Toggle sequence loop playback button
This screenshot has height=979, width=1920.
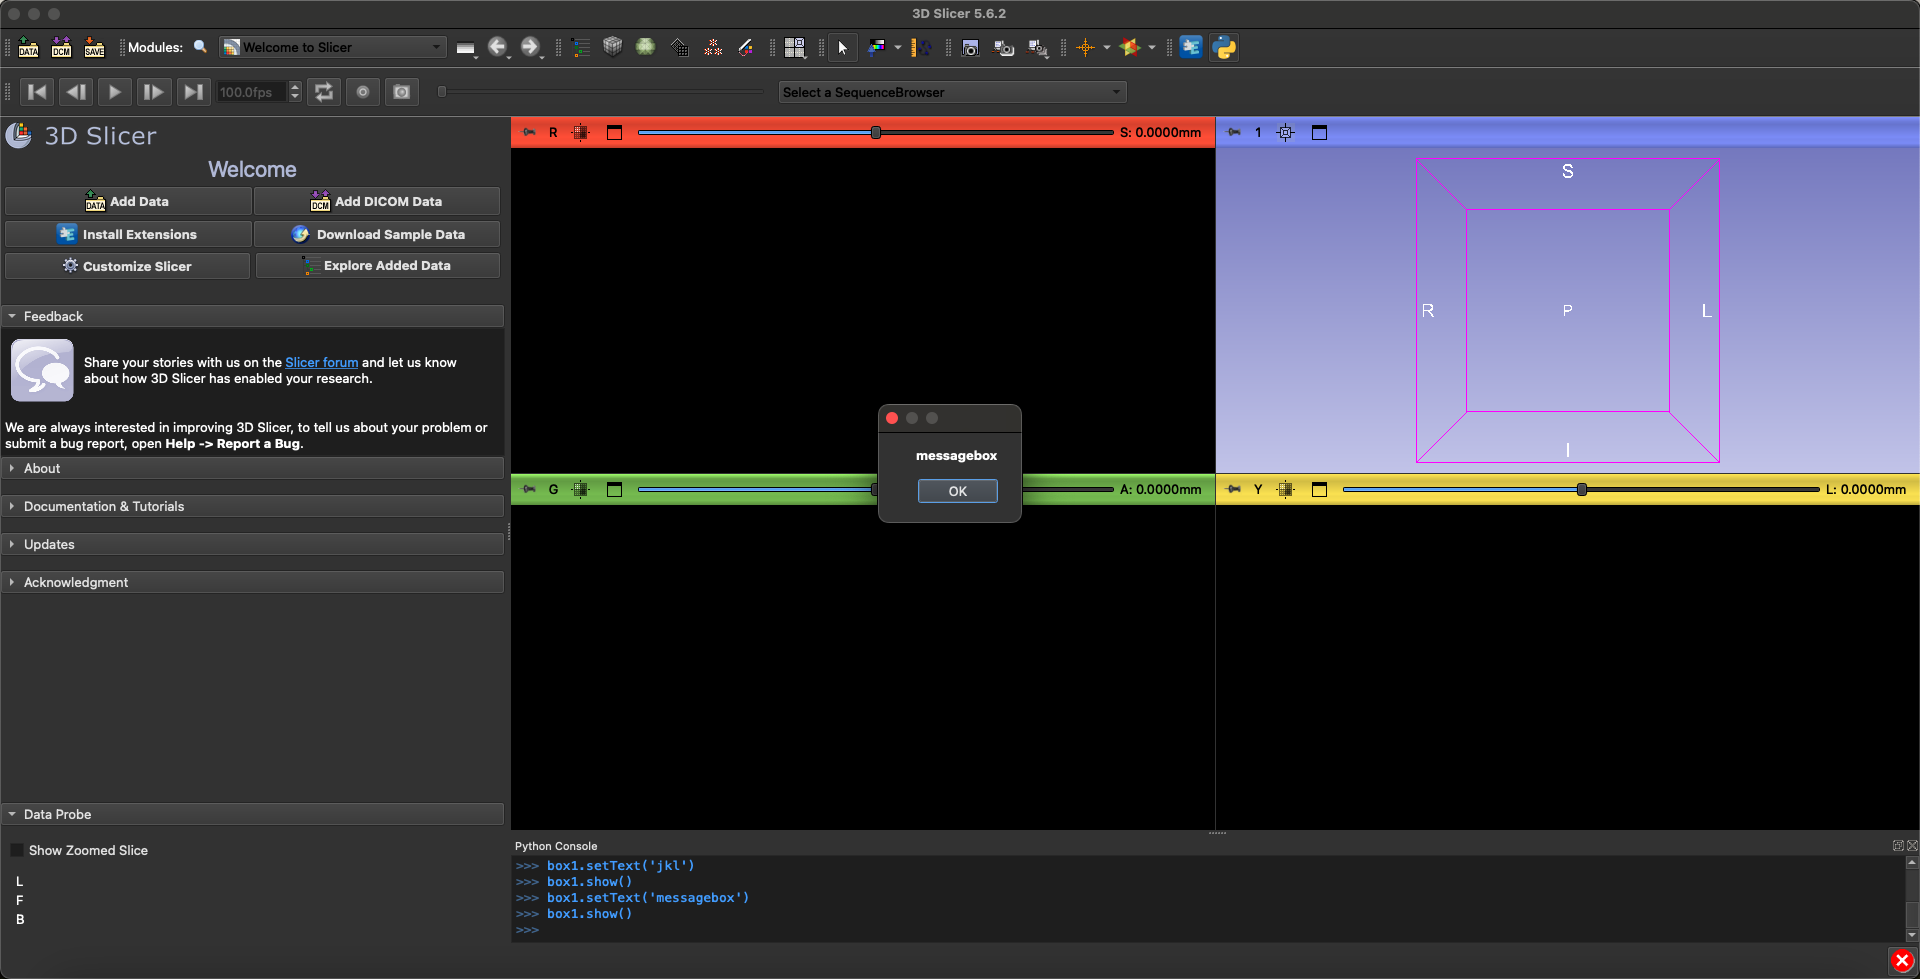324,92
